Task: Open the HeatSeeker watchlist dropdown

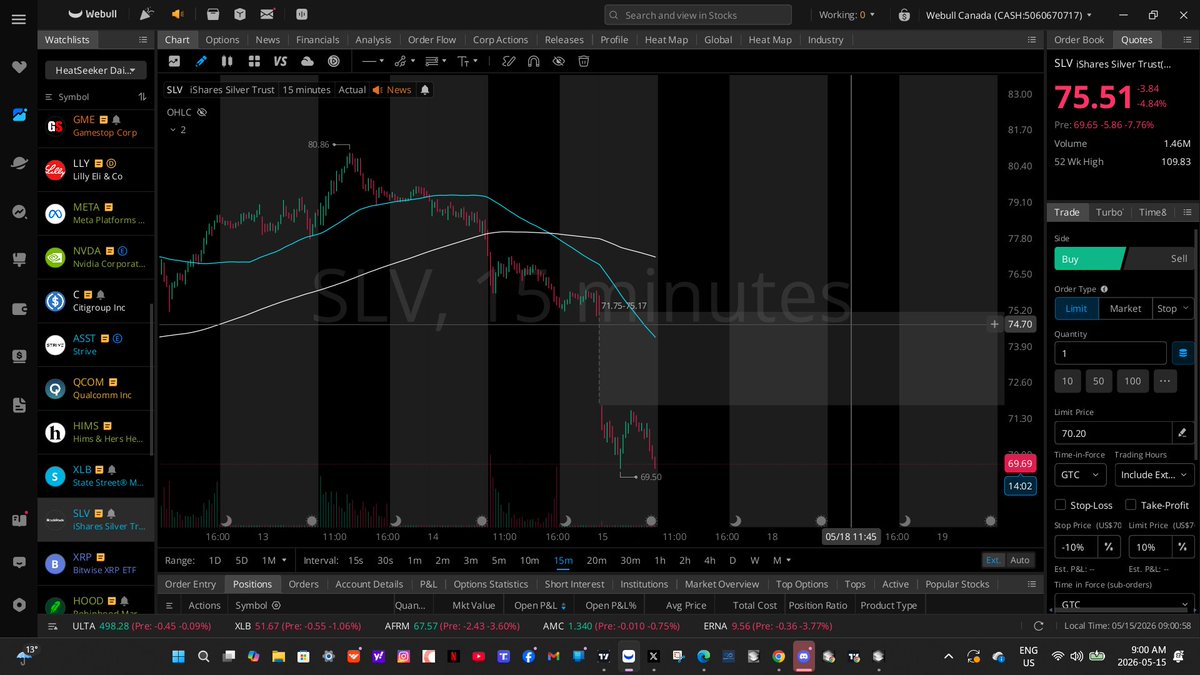Action: click(x=96, y=70)
